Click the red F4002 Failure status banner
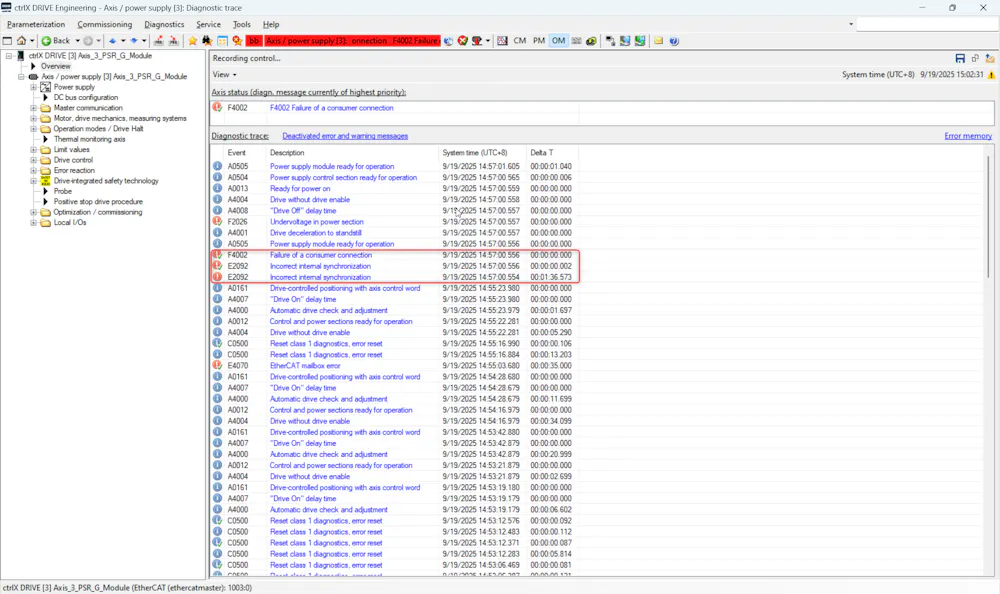Screen dimensions: 1000x594 (352, 41)
